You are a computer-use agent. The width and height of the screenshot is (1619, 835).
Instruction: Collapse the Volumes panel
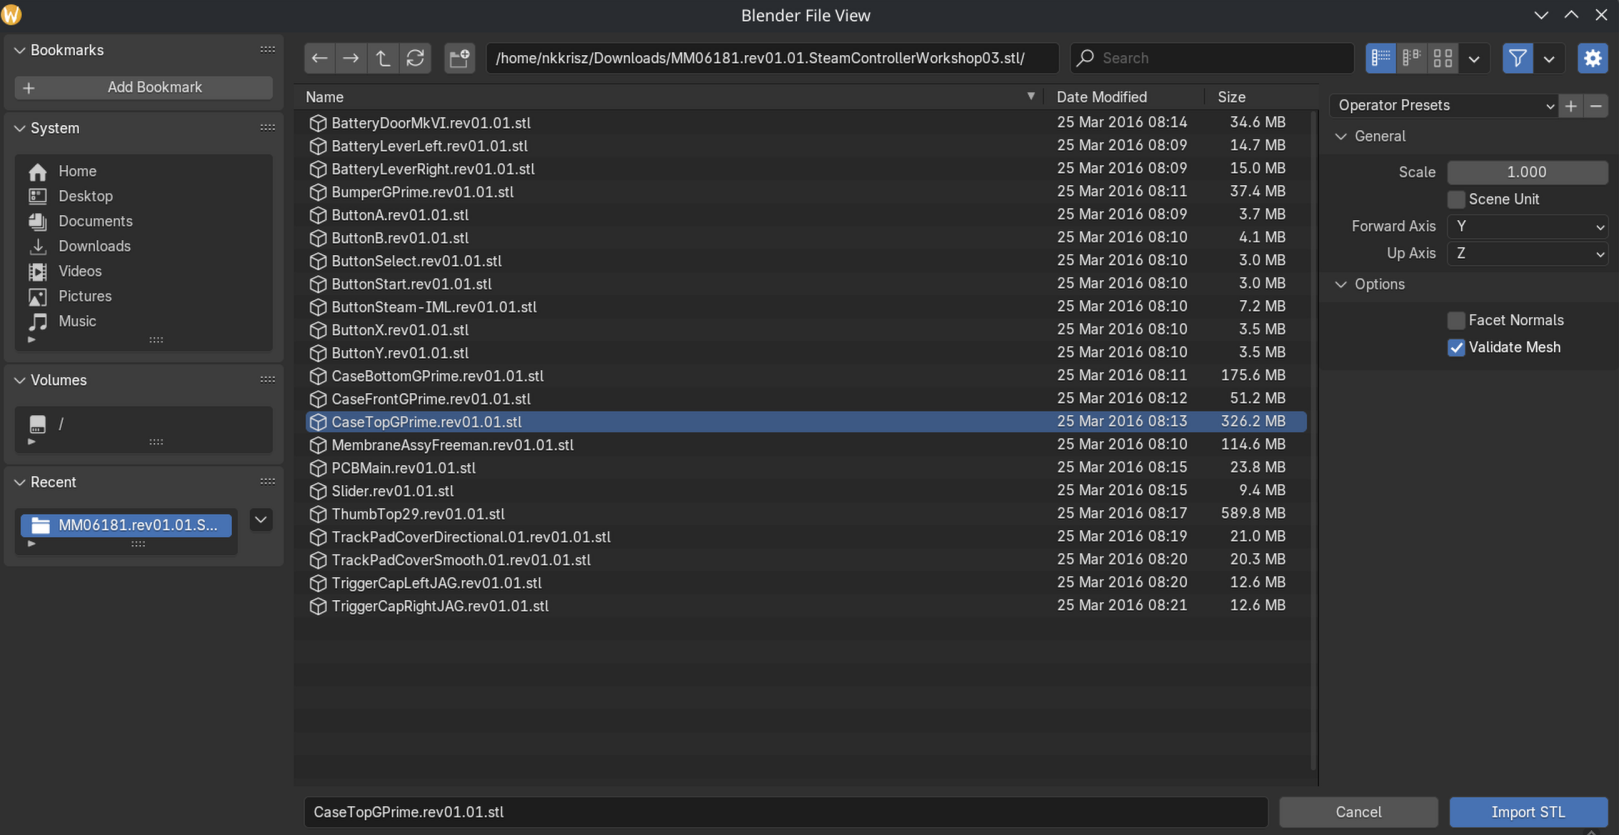tap(19, 380)
